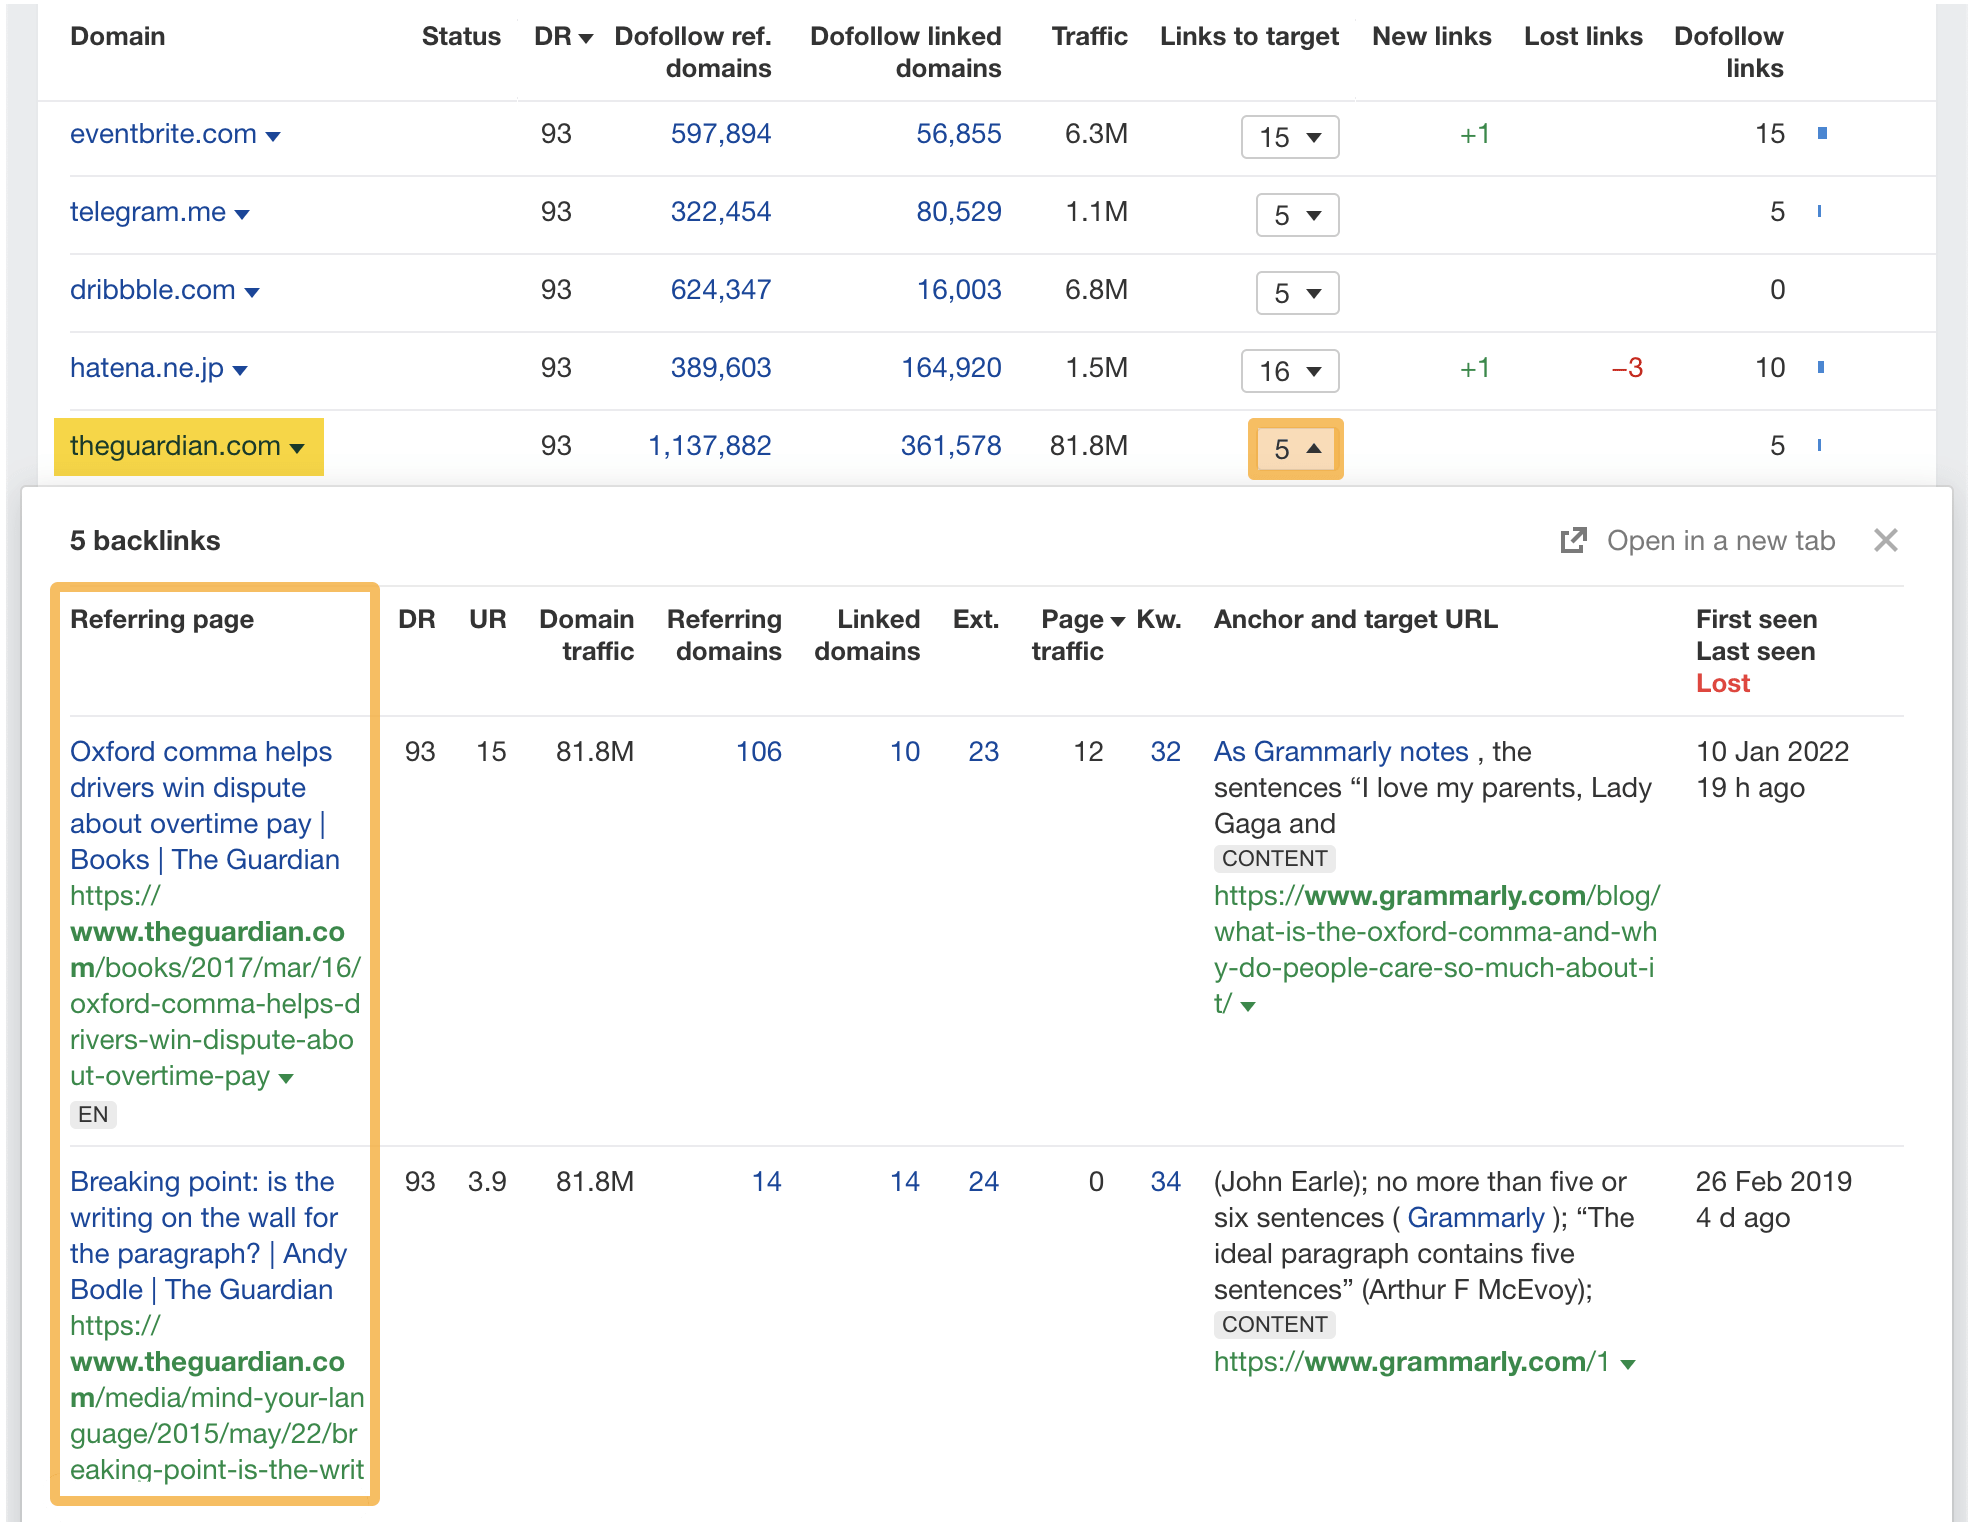Click the CONTENT tag on the Grammarly backlink

[x=1273, y=858]
